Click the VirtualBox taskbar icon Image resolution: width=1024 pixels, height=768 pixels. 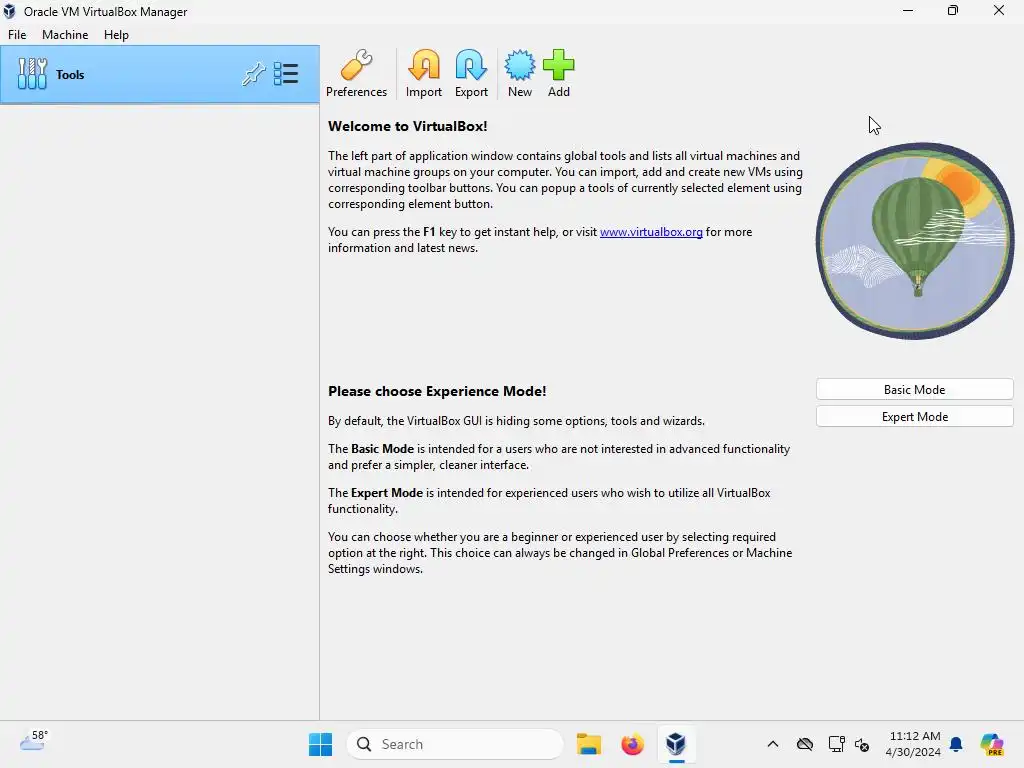pyautogui.click(x=676, y=744)
